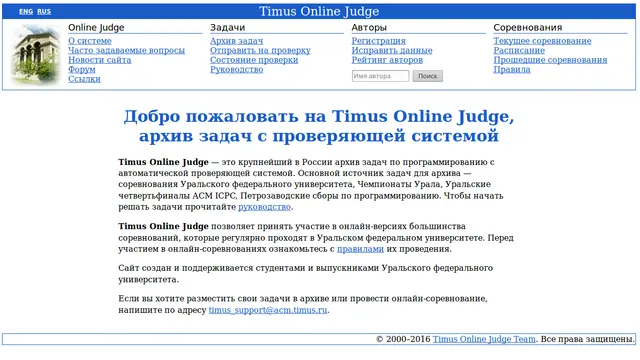Click the university building logo image
The height and width of the screenshot is (360, 640).
pos(36,54)
